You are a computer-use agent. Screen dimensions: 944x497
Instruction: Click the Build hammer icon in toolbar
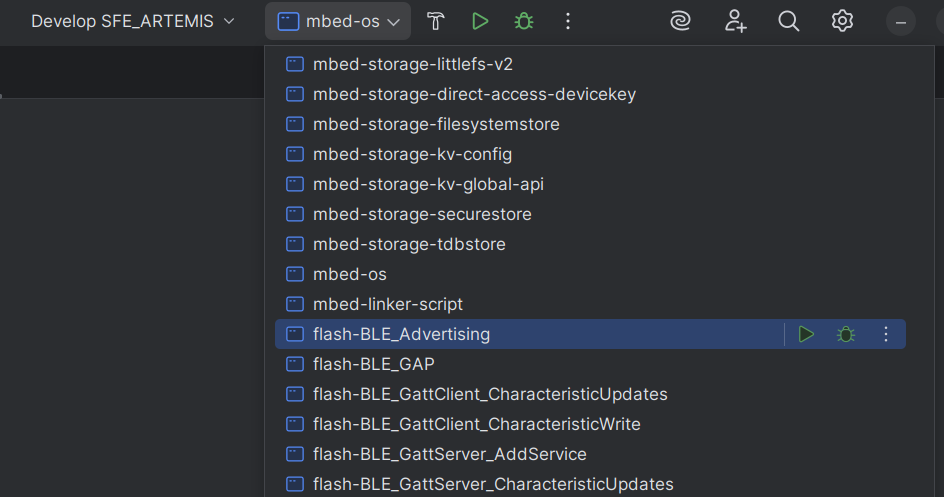coord(435,22)
